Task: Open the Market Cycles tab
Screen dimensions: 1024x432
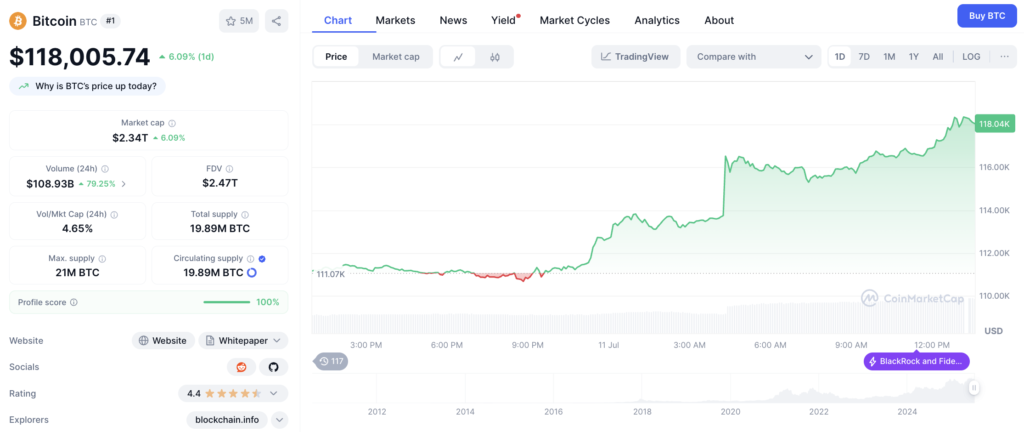Action: click(575, 20)
